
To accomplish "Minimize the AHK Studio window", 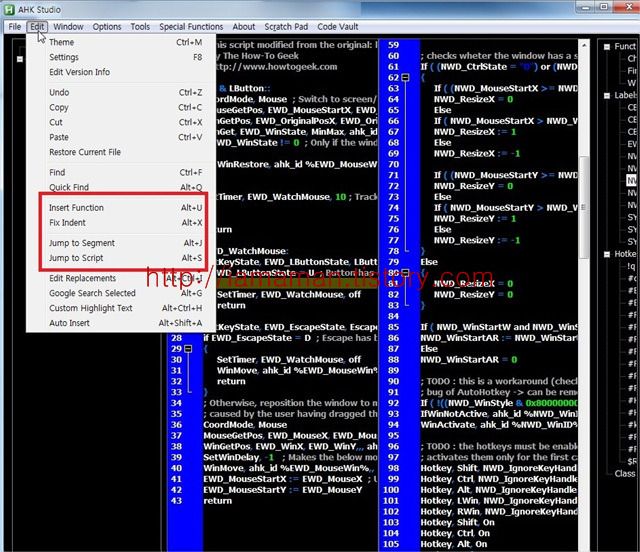I will click(586, 7).
